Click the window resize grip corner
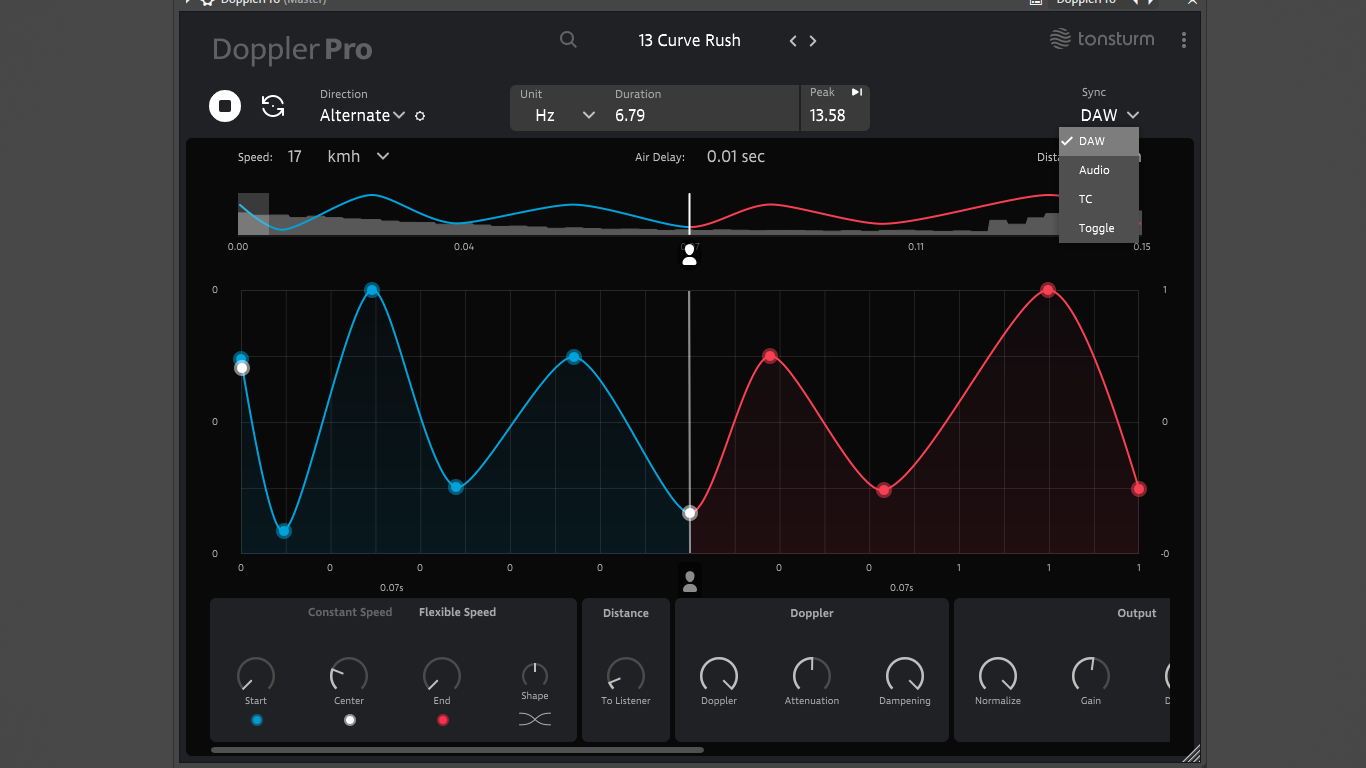The height and width of the screenshot is (768, 1366). point(1190,753)
